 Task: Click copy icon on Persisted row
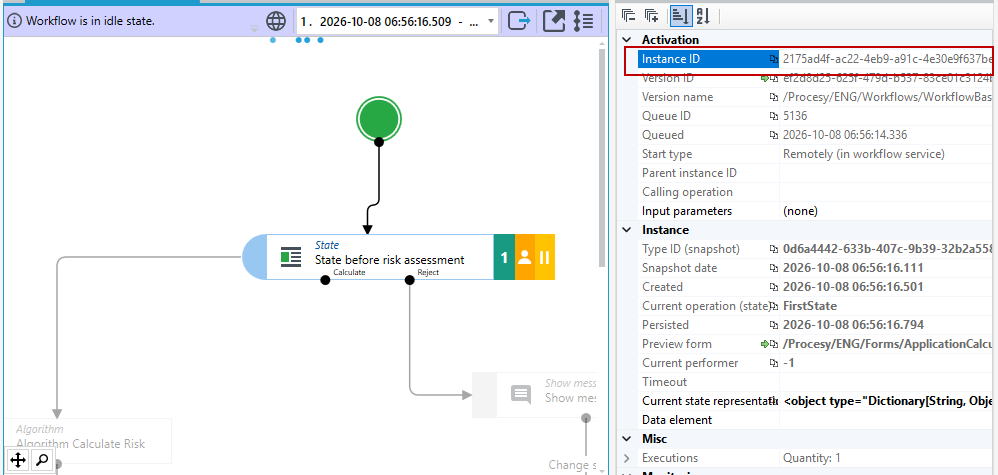pyautogui.click(x=774, y=325)
